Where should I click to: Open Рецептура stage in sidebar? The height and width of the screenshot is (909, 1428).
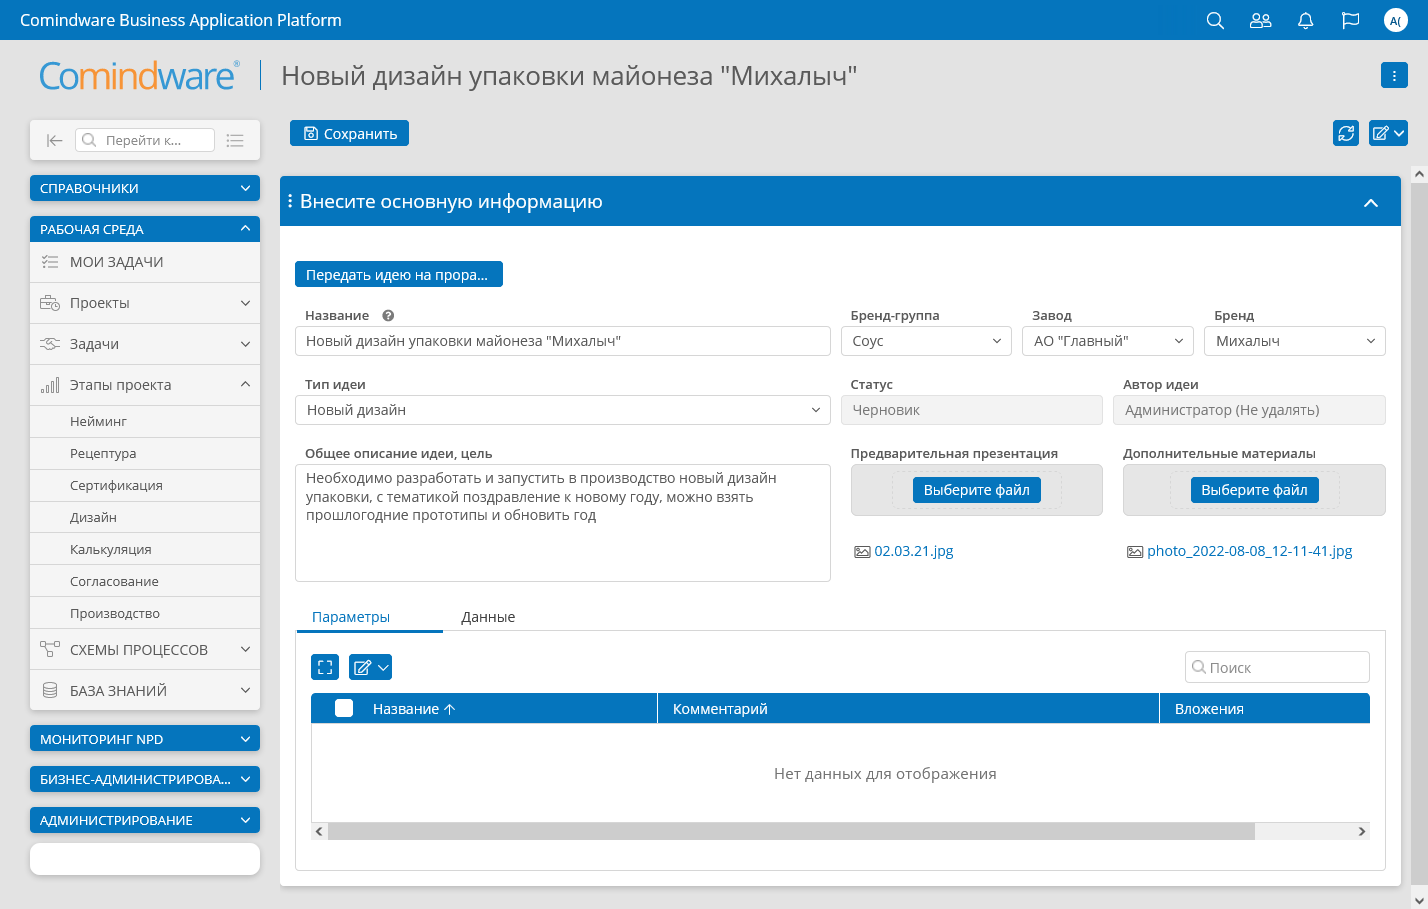tap(145, 453)
